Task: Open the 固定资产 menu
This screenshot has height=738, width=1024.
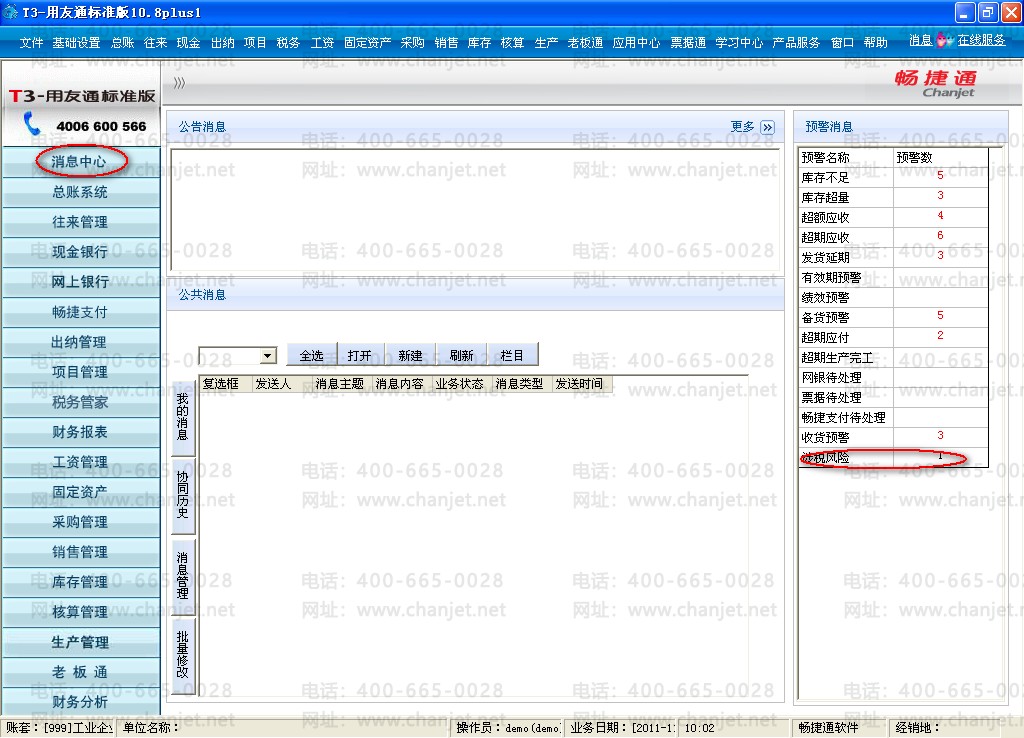Action: pyautogui.click(x=368, y=42)
